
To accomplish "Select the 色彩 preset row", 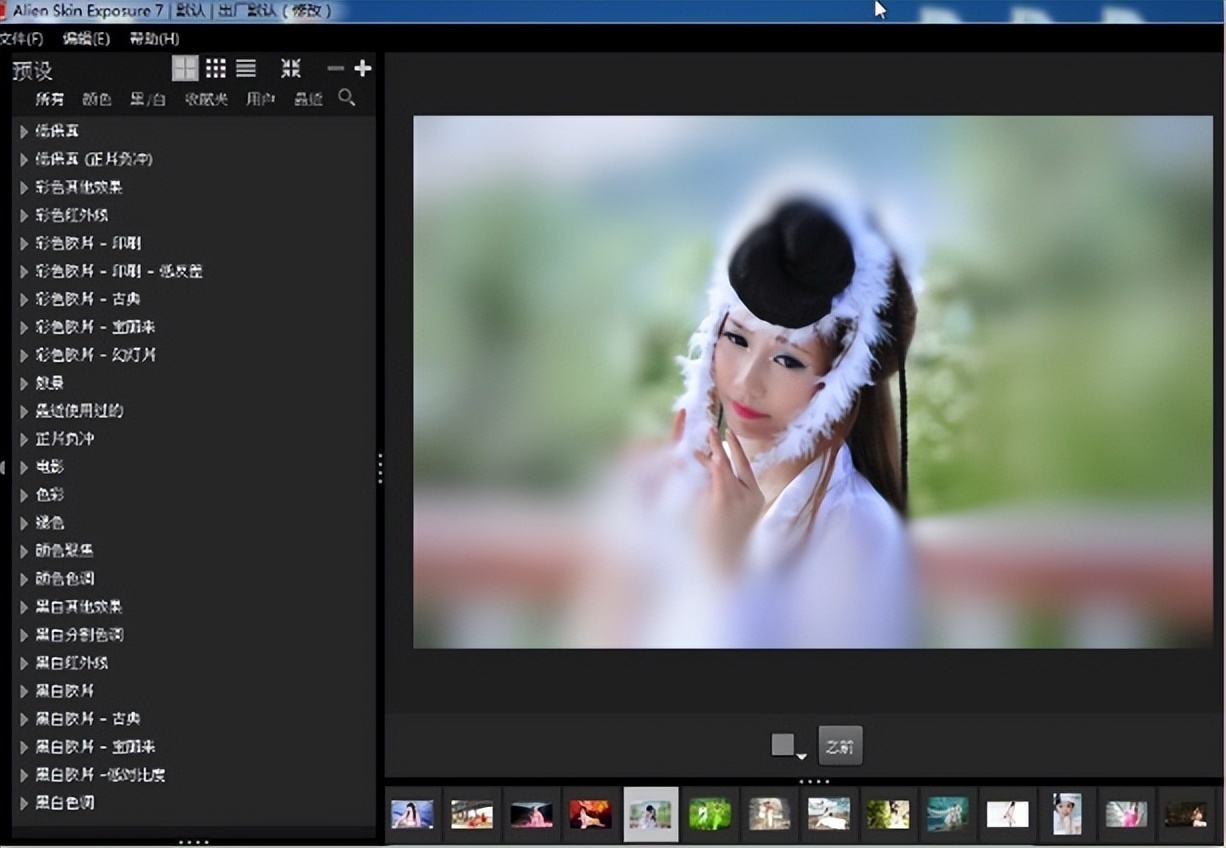I will [x=194, y=495].
